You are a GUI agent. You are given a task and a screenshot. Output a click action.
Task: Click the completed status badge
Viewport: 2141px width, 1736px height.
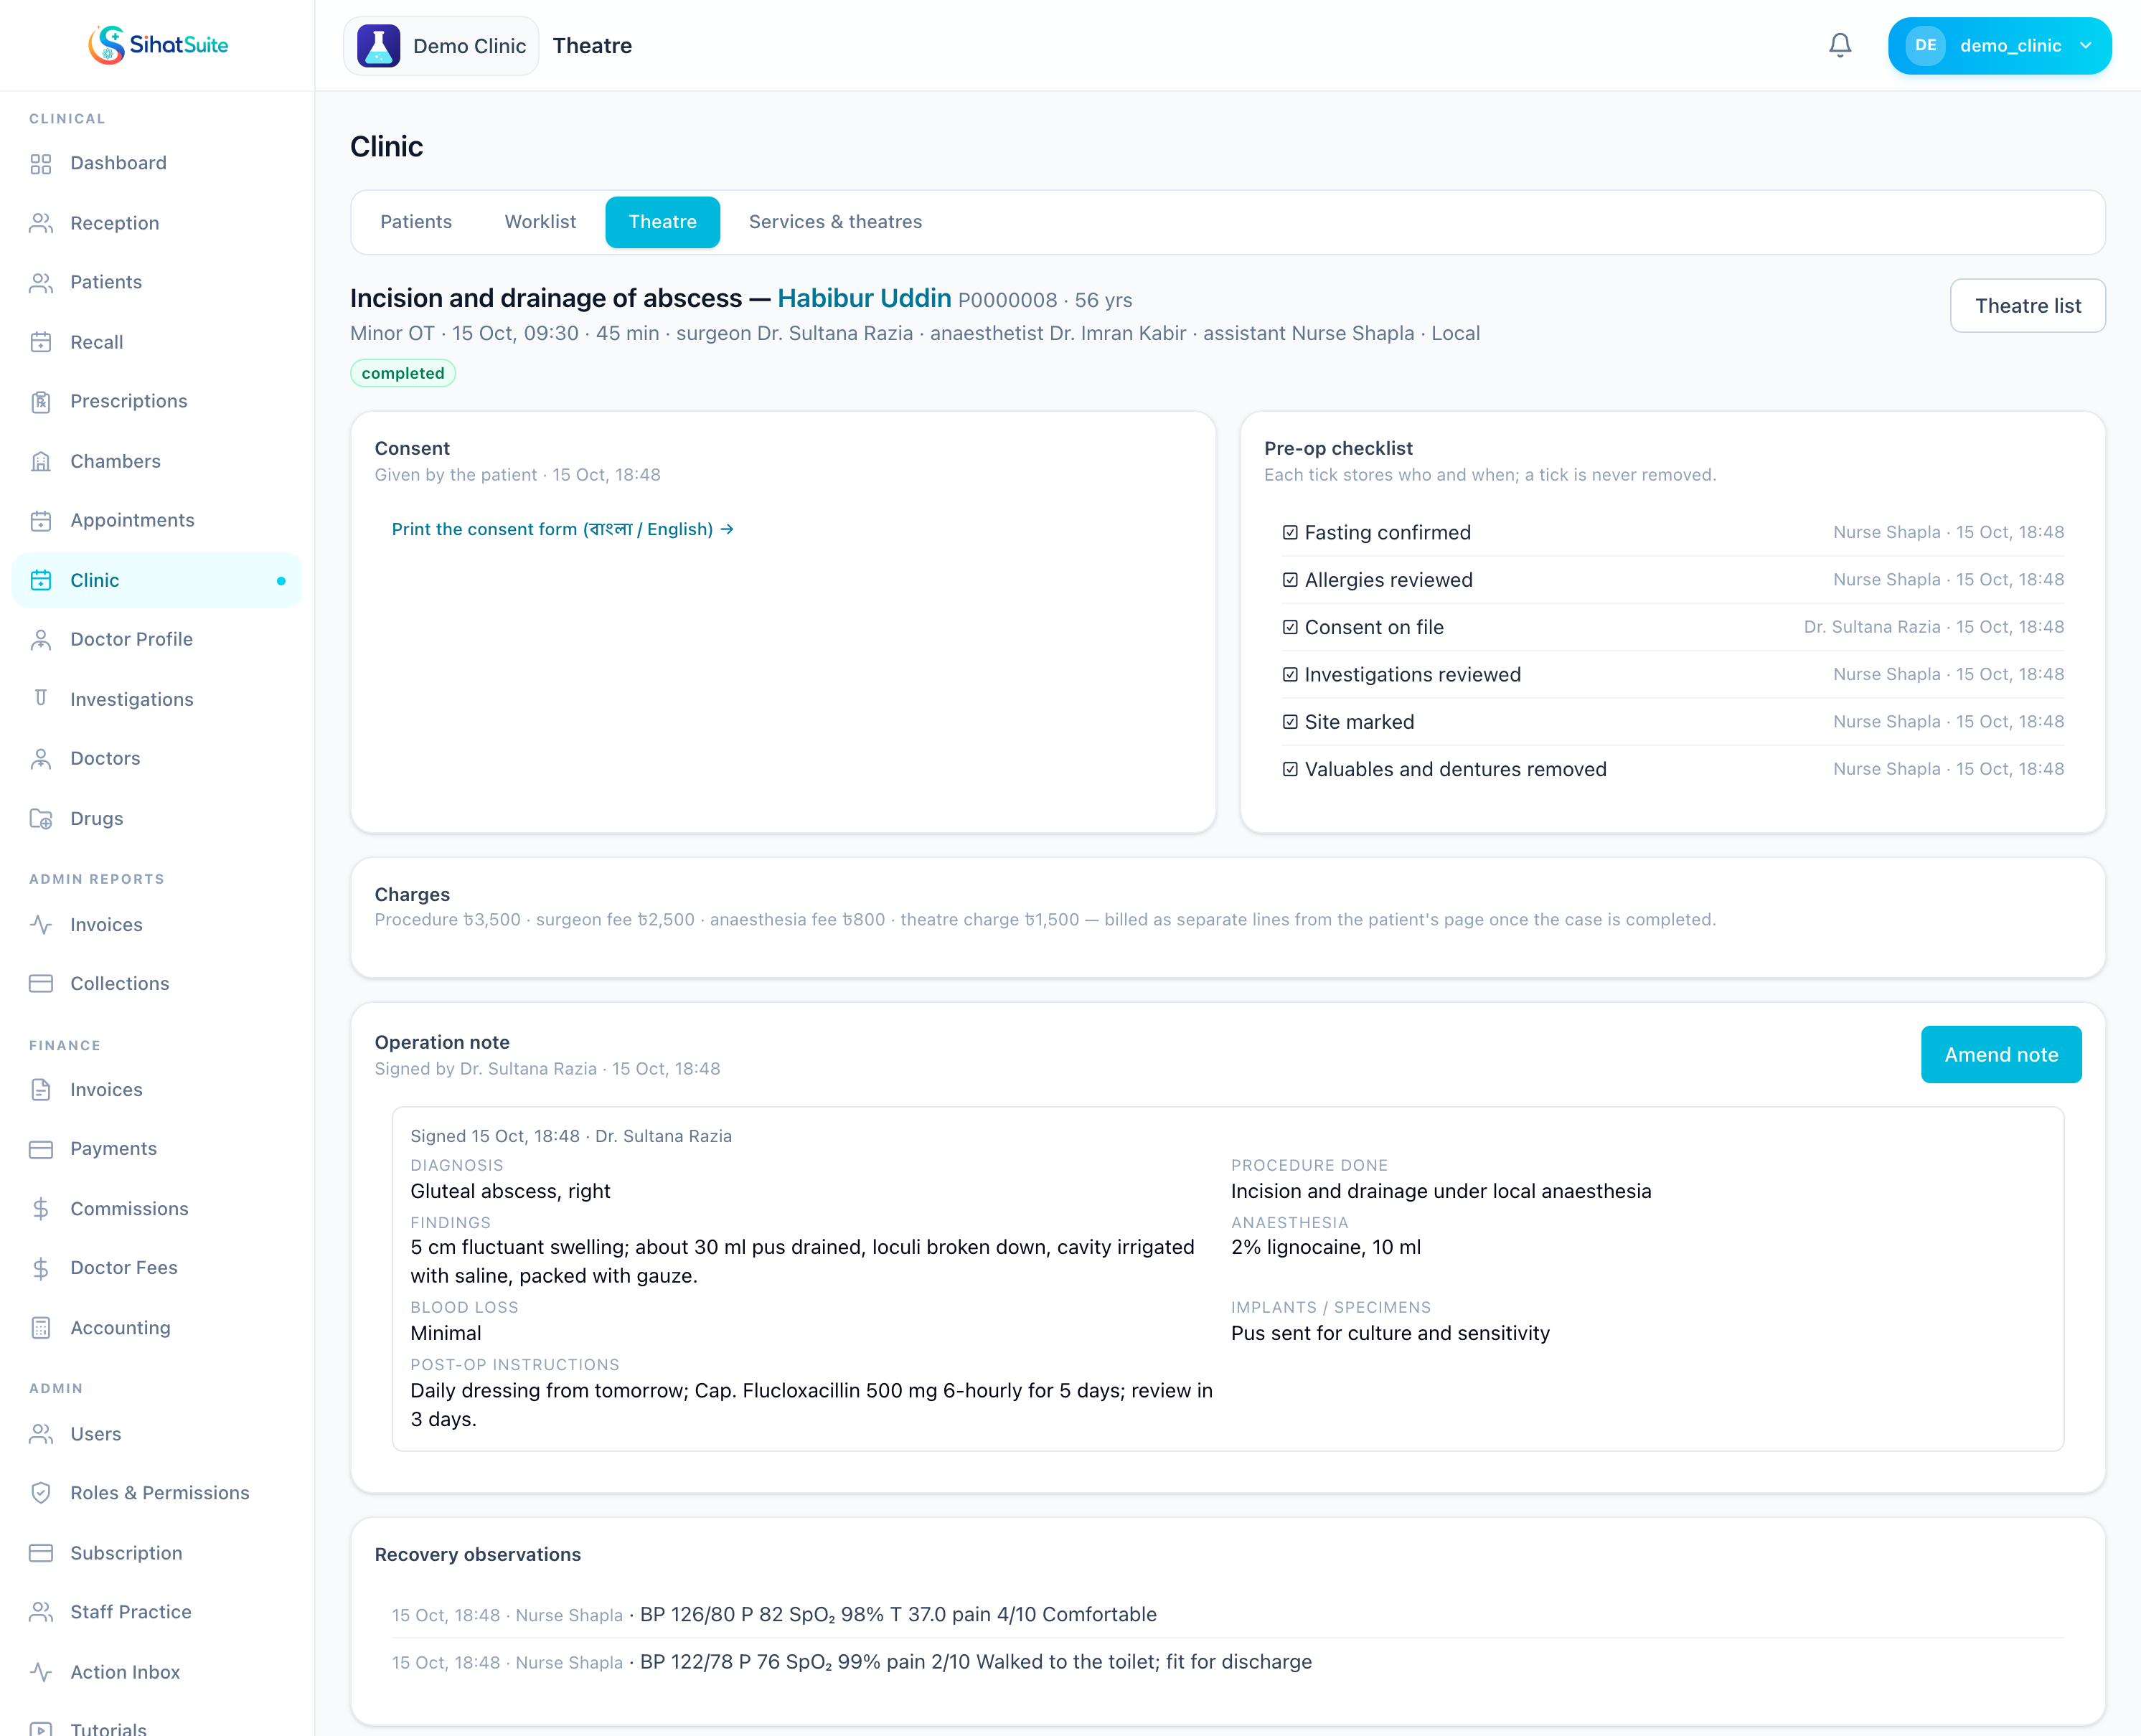tap(403, 373)
